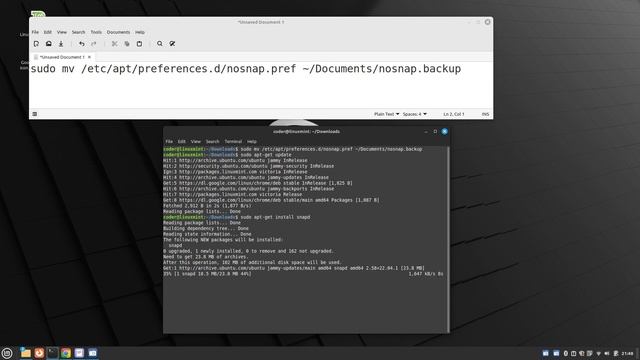This screenshot has width=640, height=360.
Task: Maximize the terminal window
Action: [435, 131]
